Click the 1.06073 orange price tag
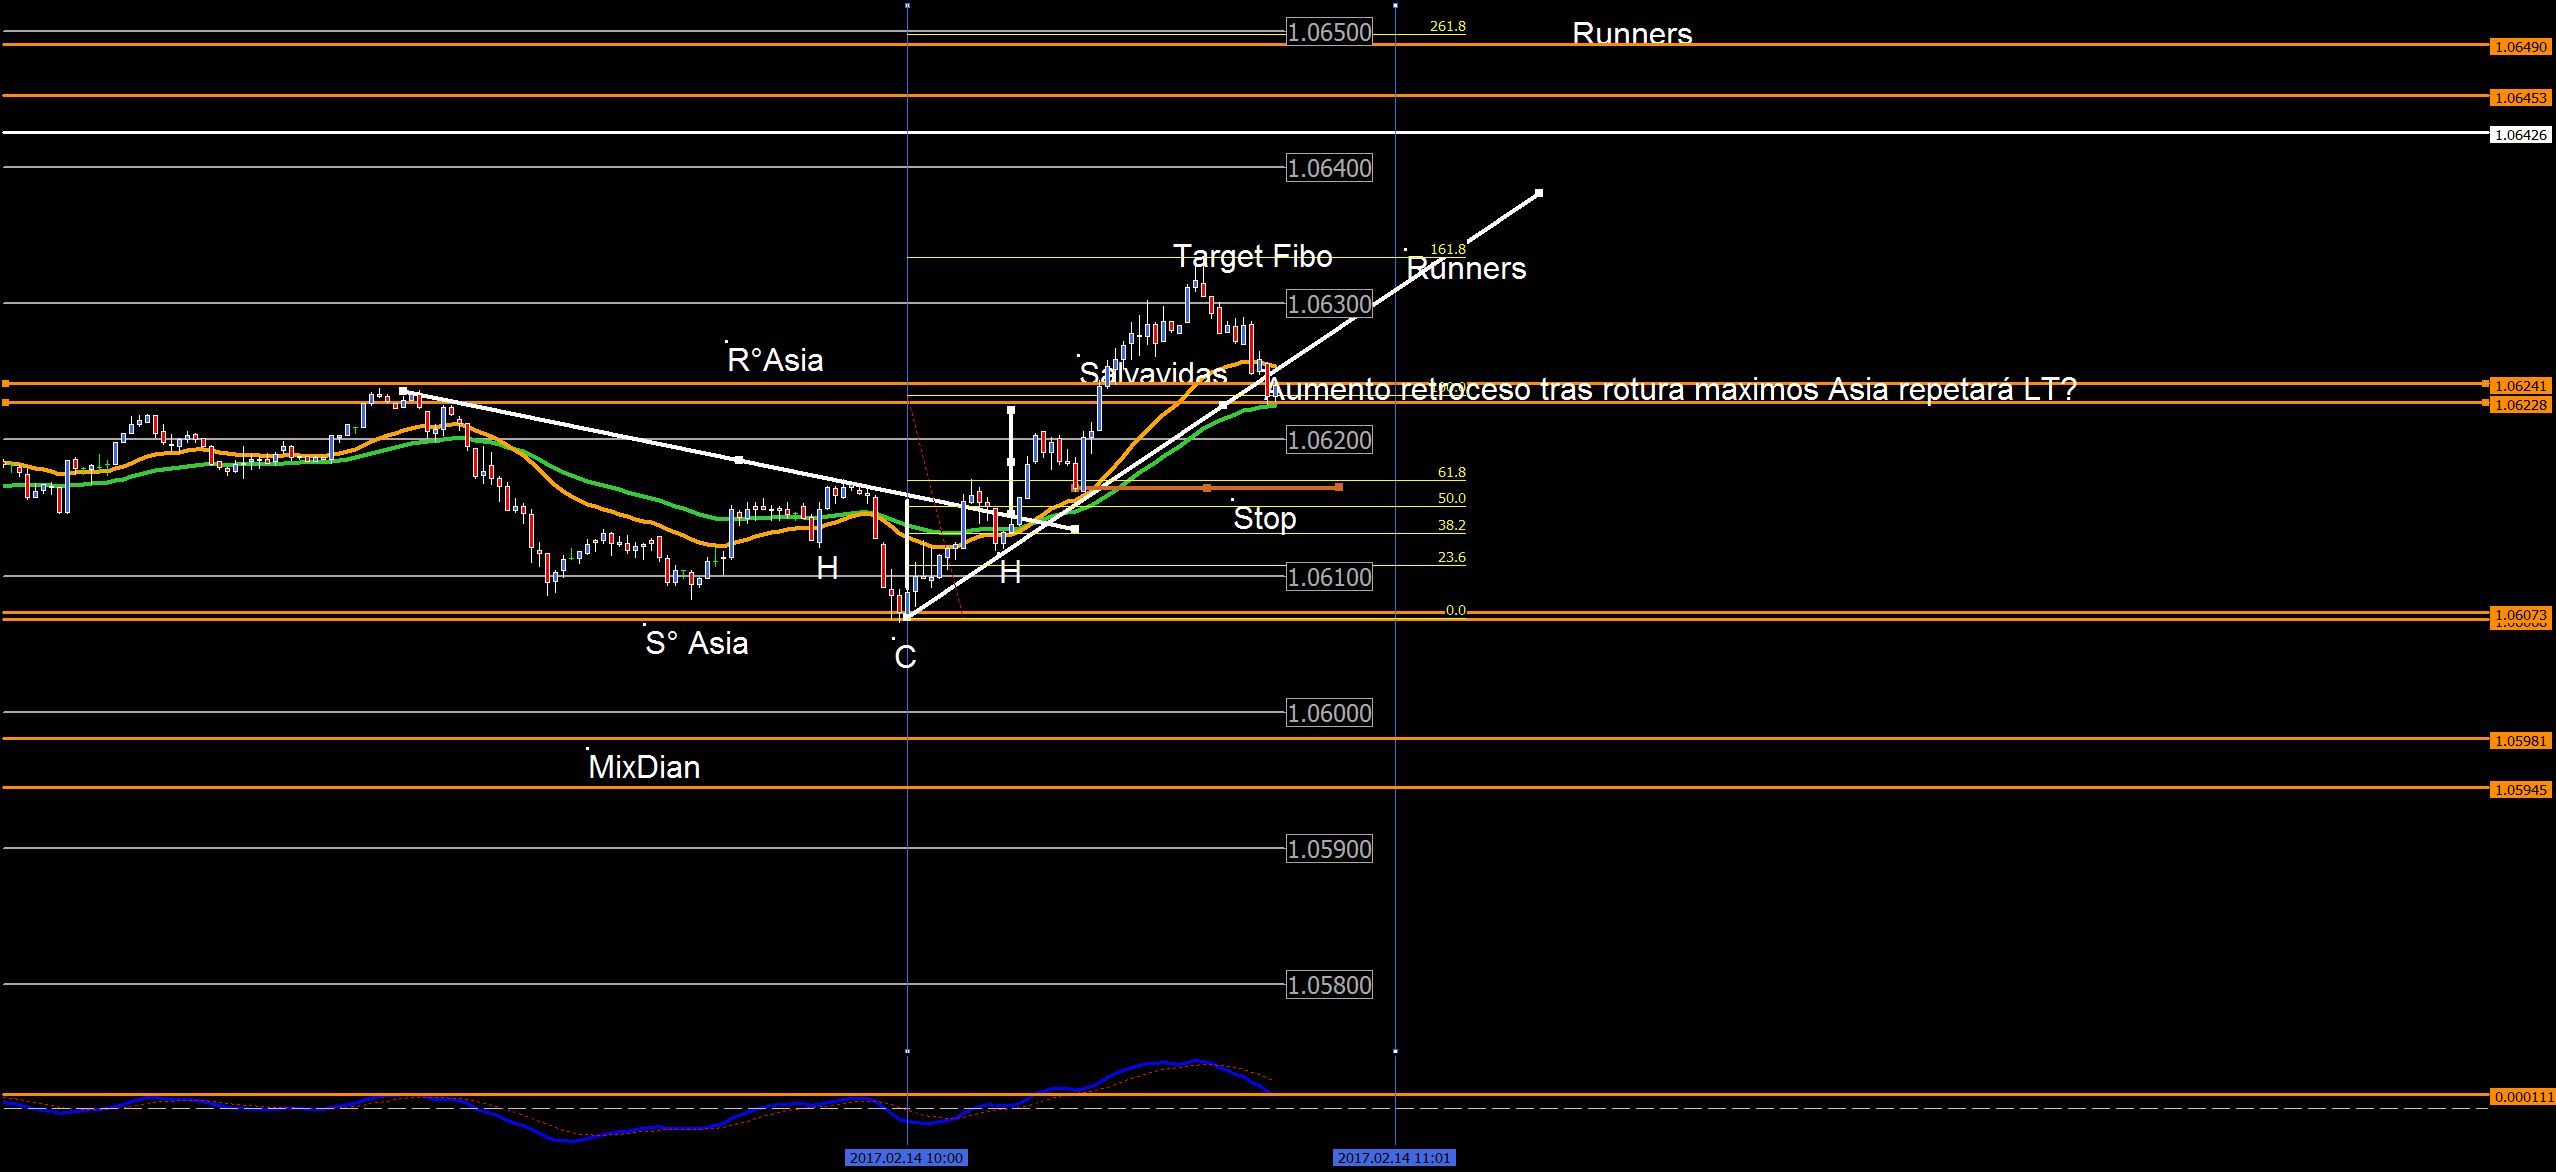 pos(2520,615)
